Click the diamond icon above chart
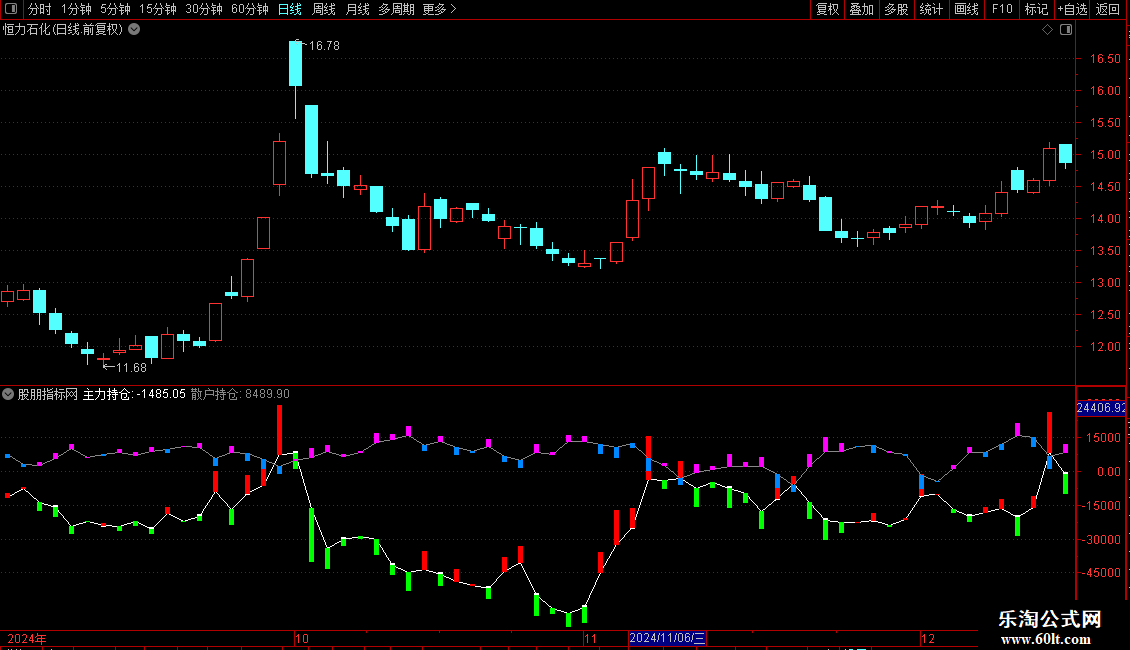Viewport: 1130px width, 650px height. click(x=1048, y=30)
